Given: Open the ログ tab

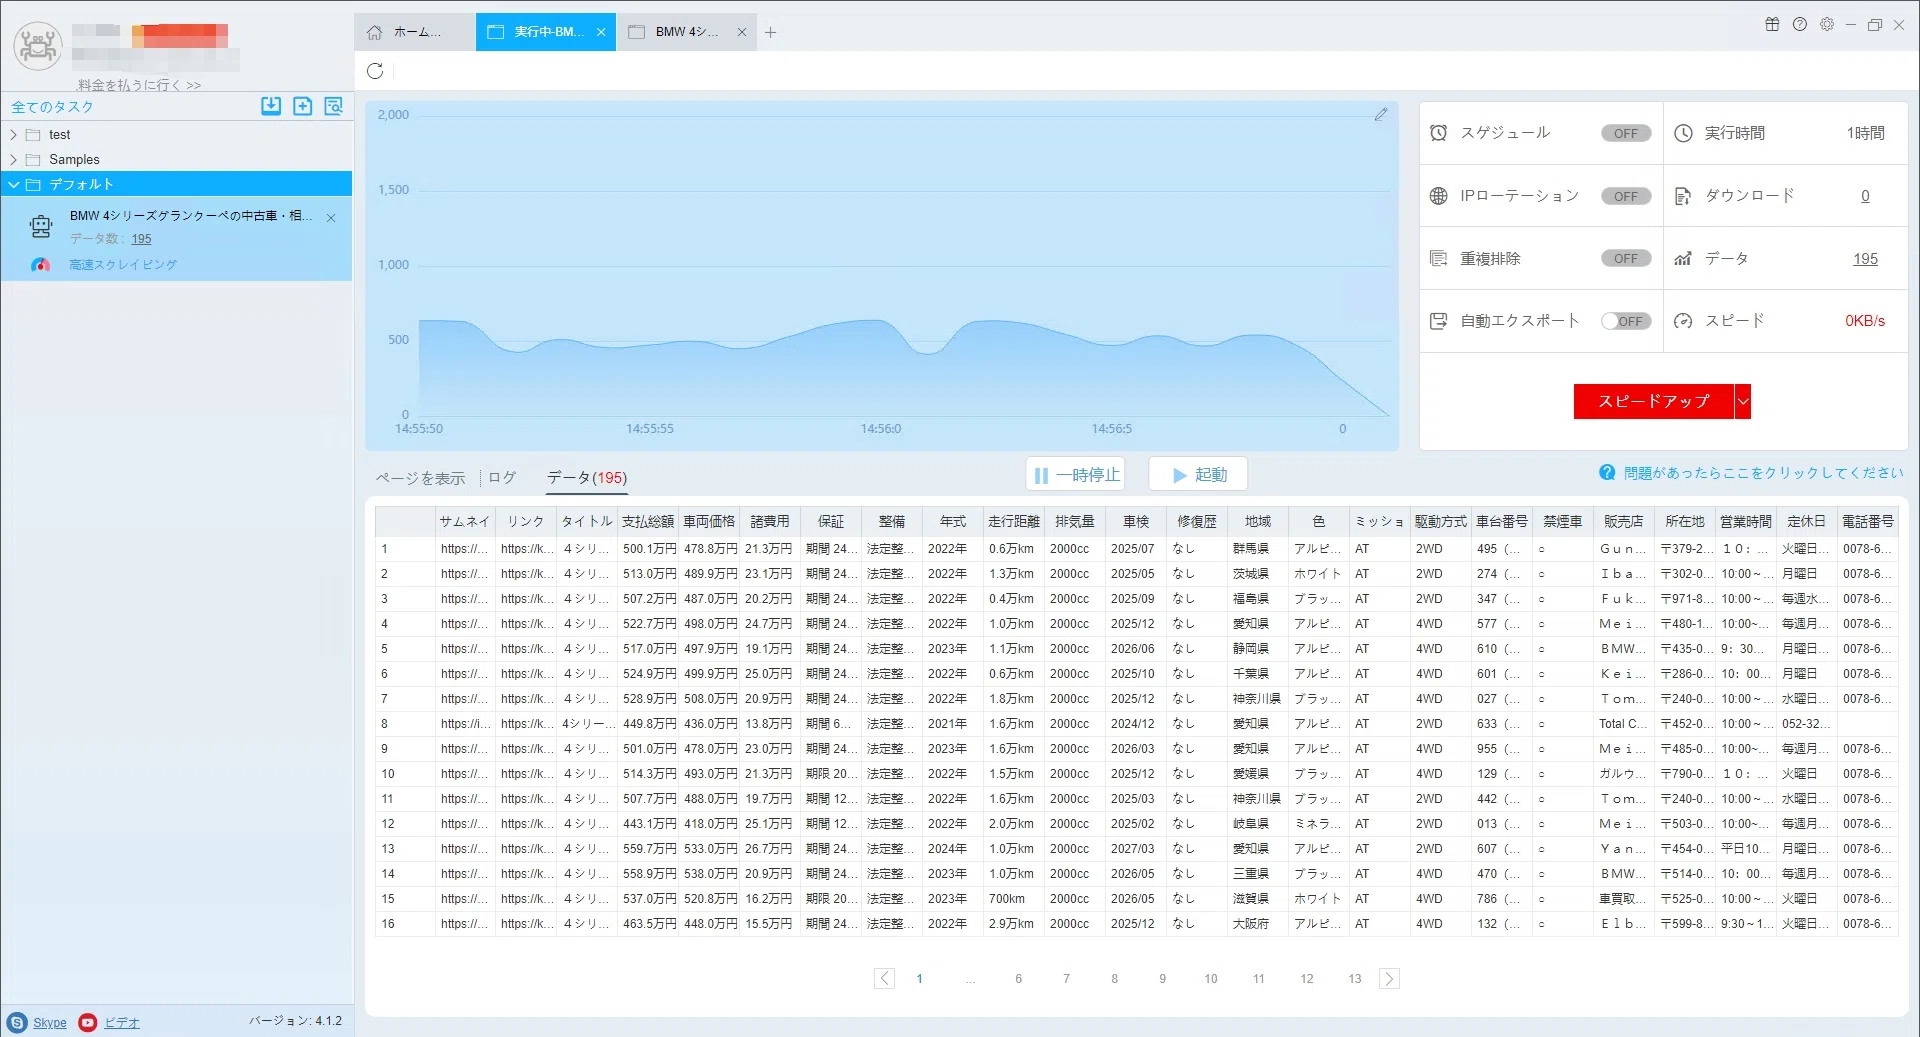Looking at the screenshot, I should click(502, 478).
